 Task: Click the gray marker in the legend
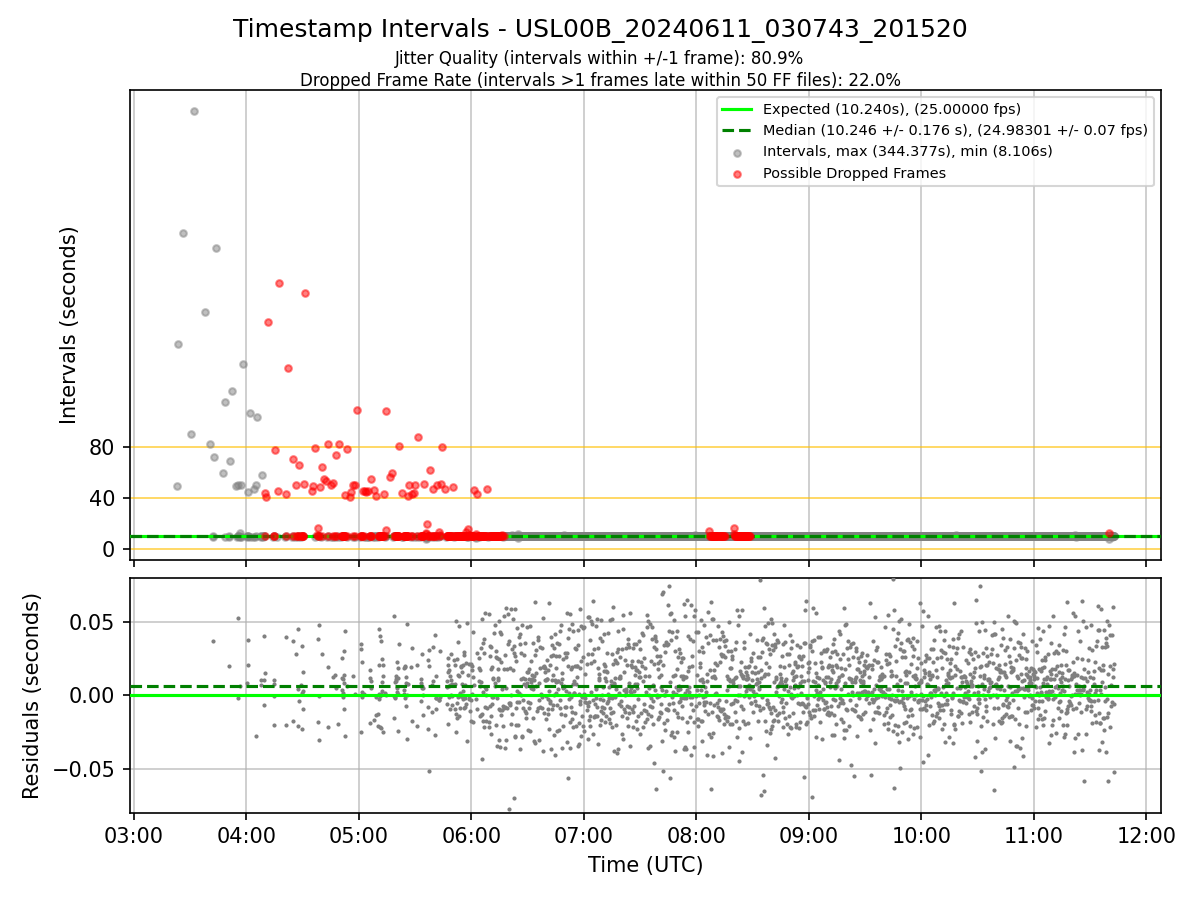(x=737, y=152)
